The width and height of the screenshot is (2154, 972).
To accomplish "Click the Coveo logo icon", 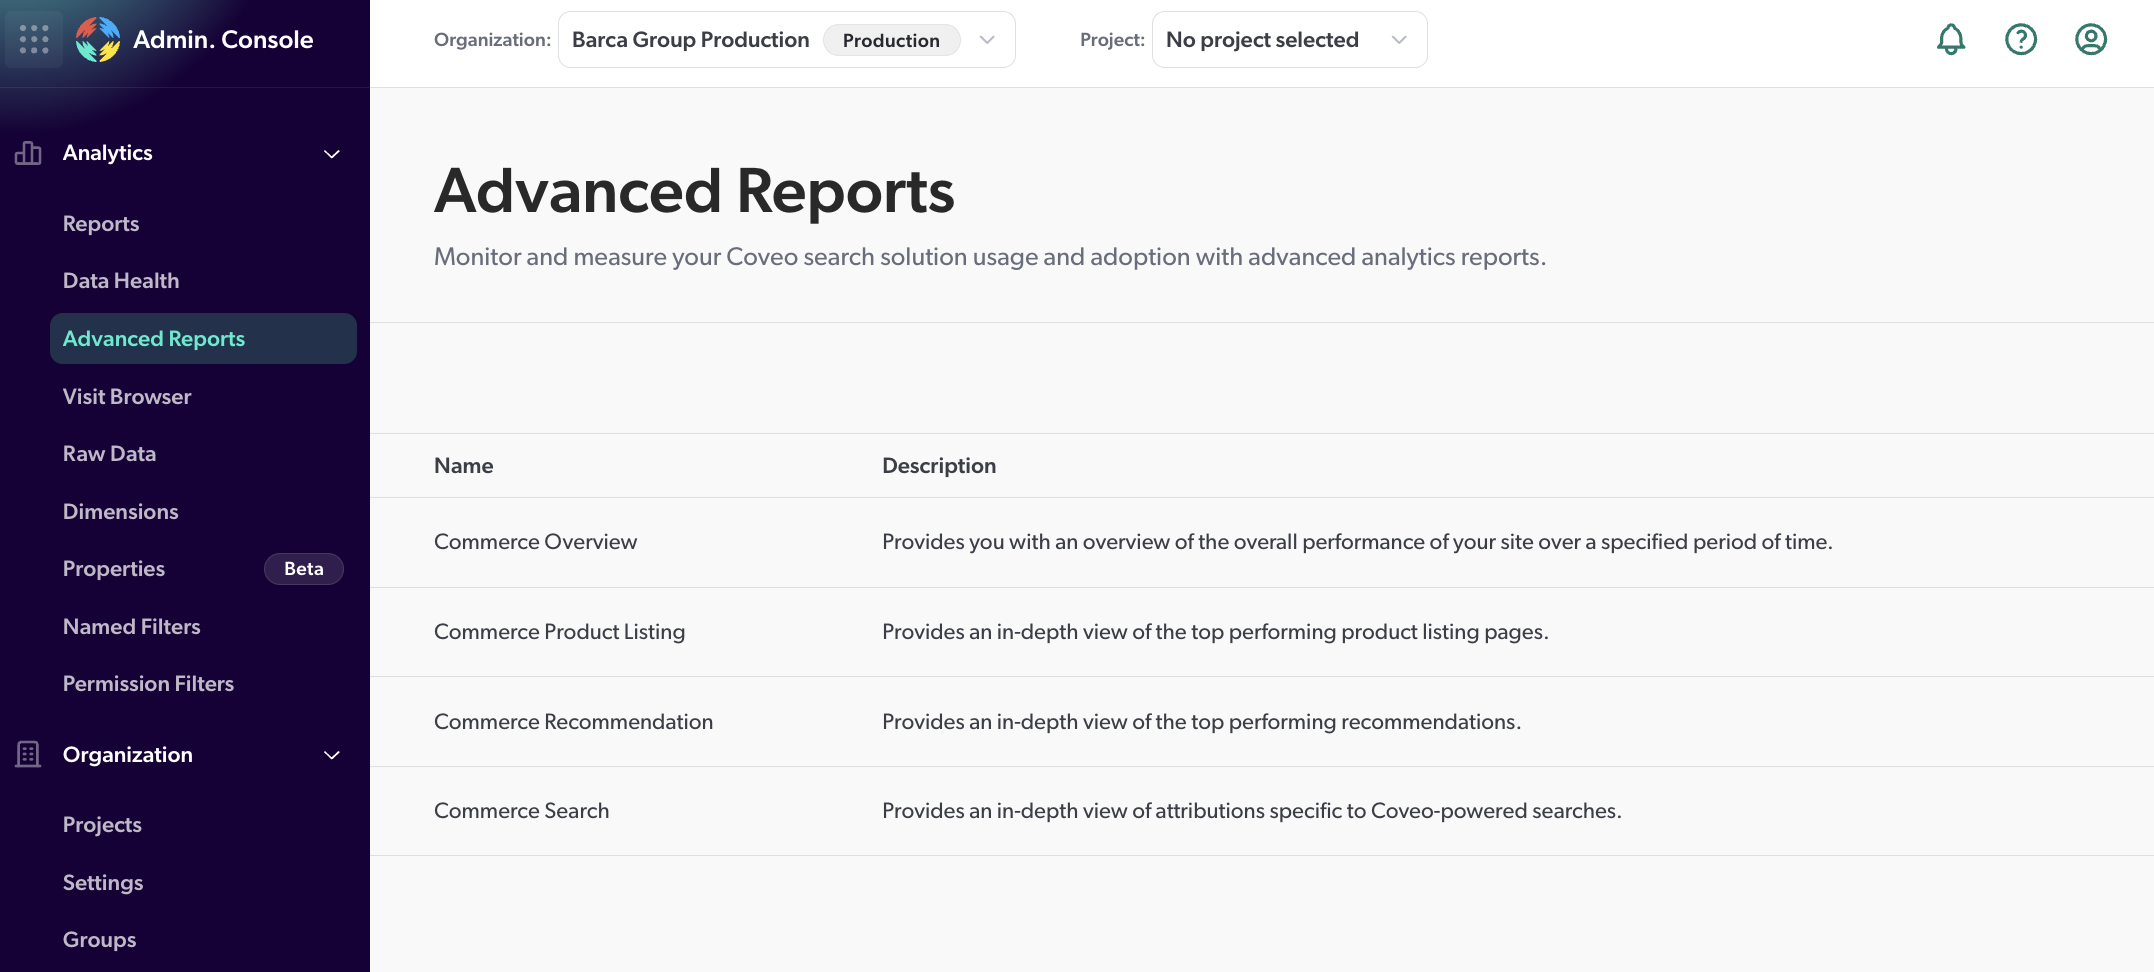I will [97, 39].
